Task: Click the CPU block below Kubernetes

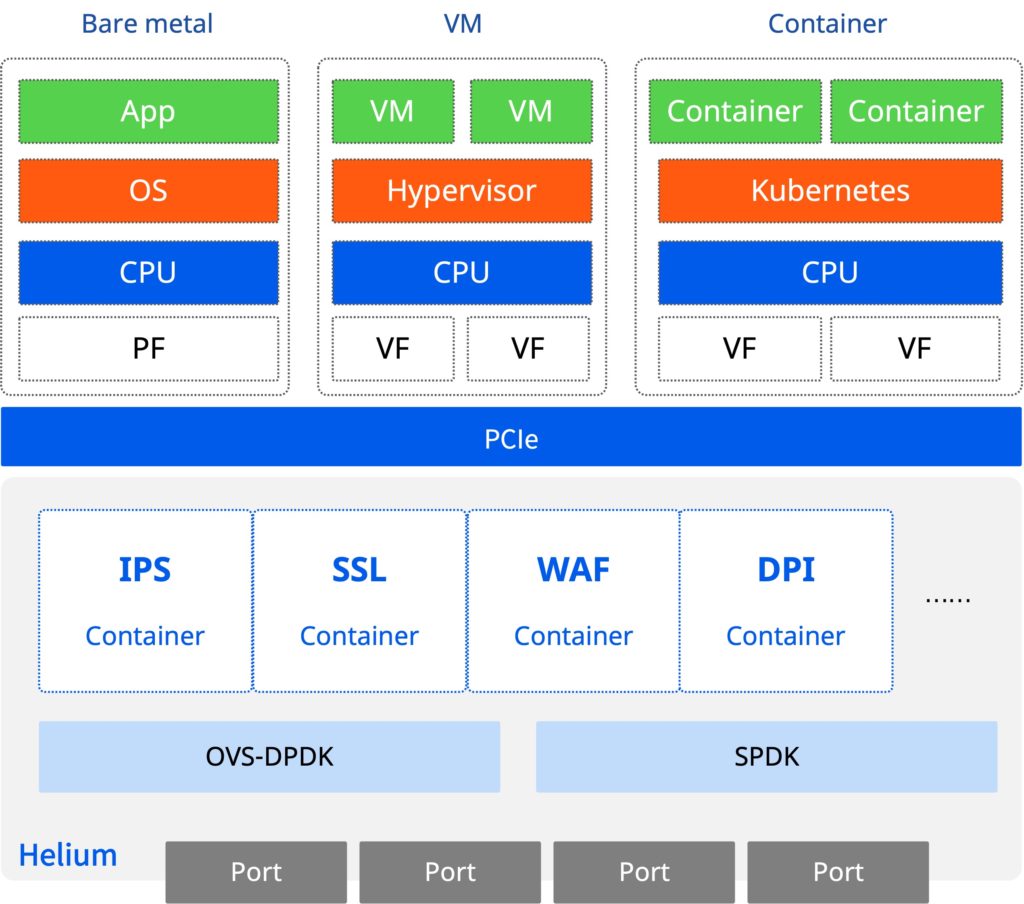Action: 830,272
